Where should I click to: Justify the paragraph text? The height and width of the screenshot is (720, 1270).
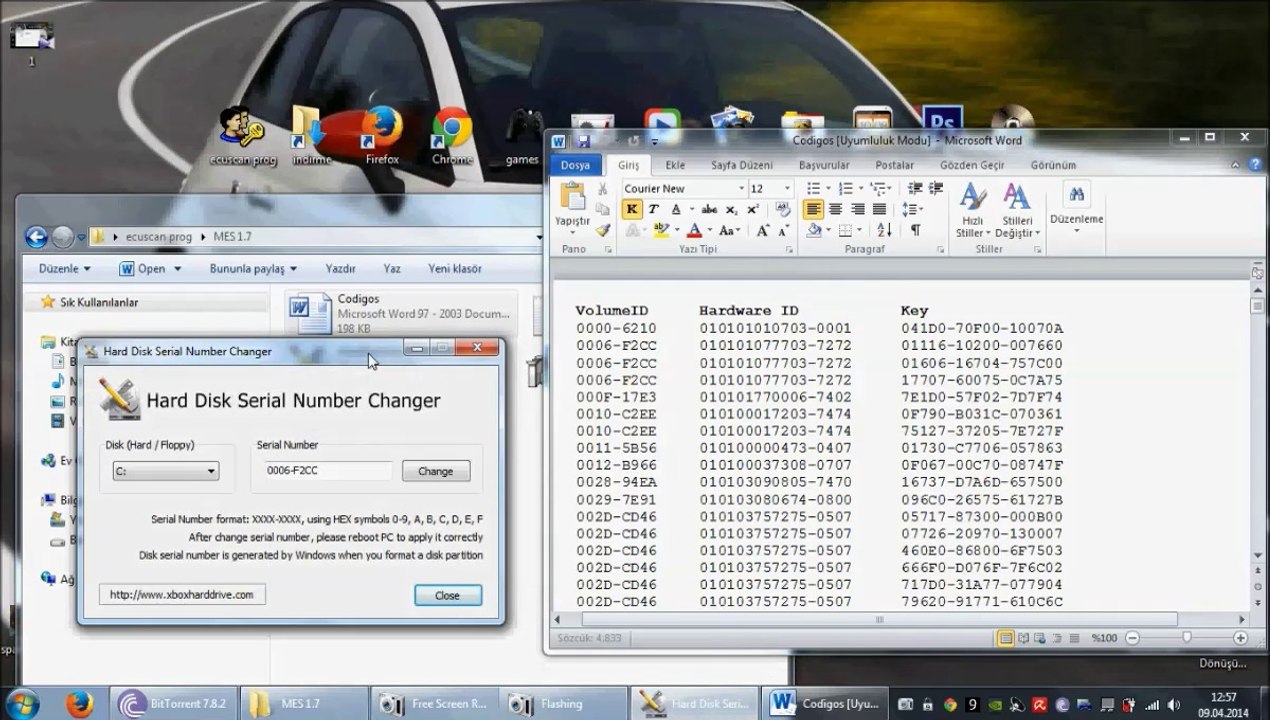[879, 209]
